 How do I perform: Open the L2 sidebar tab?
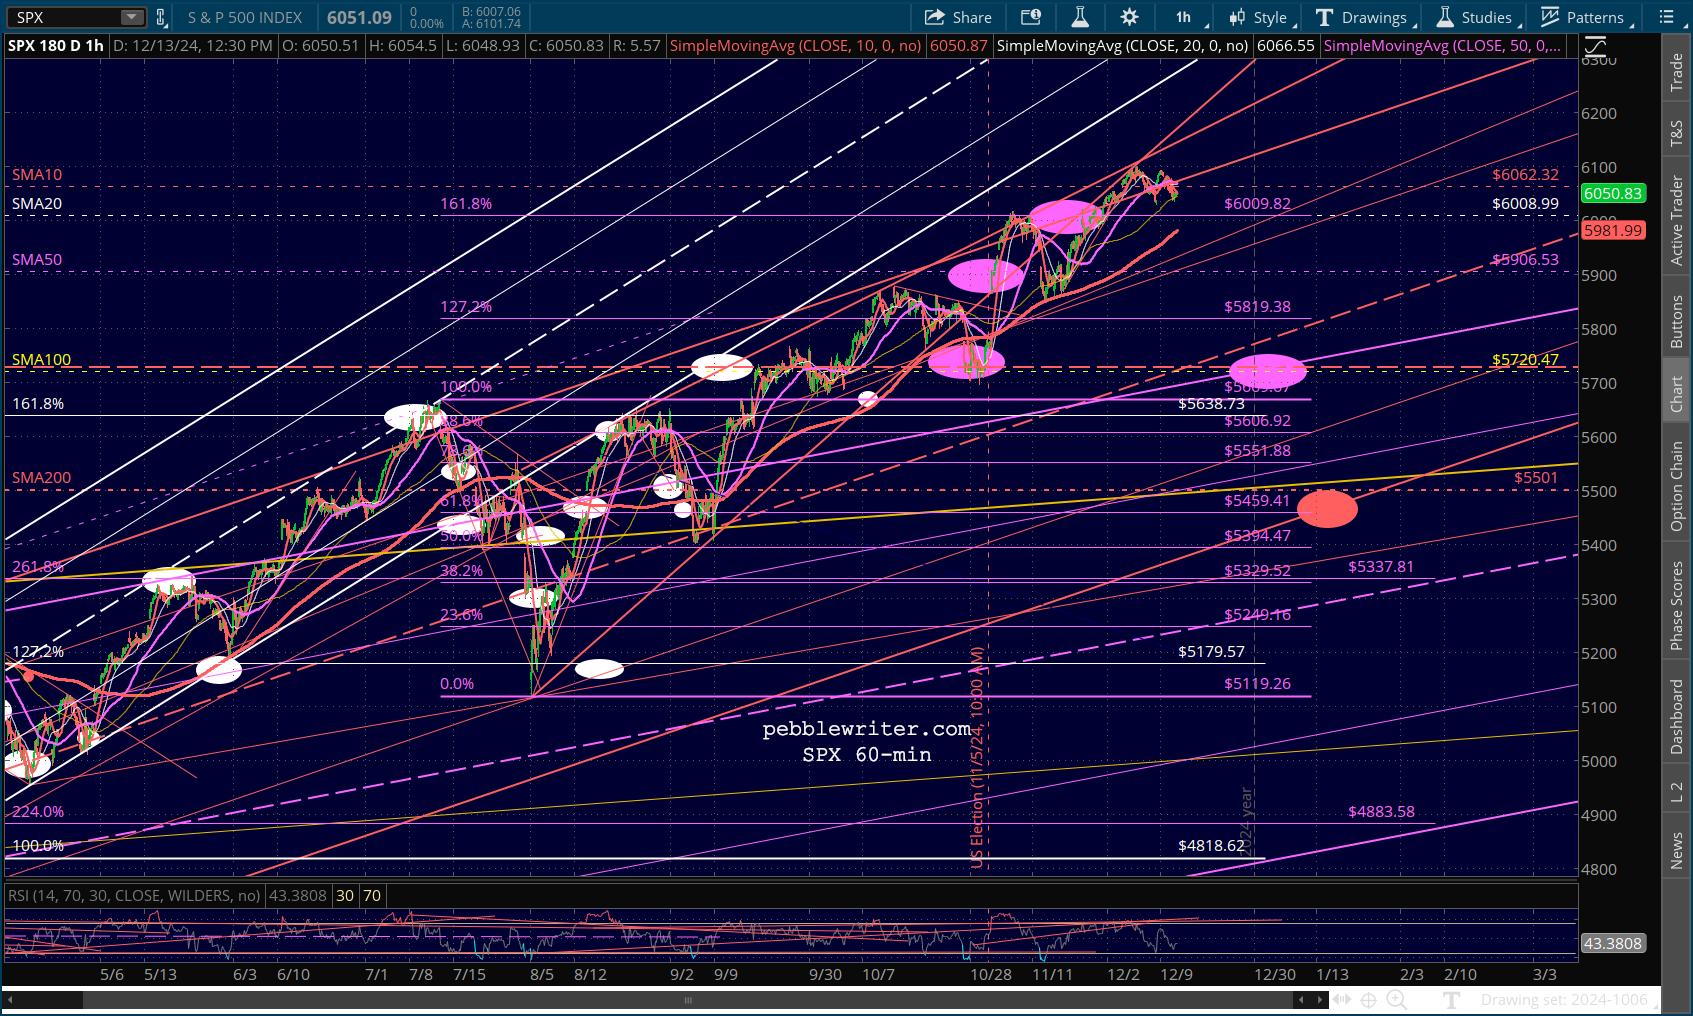tap(1677, 792)
